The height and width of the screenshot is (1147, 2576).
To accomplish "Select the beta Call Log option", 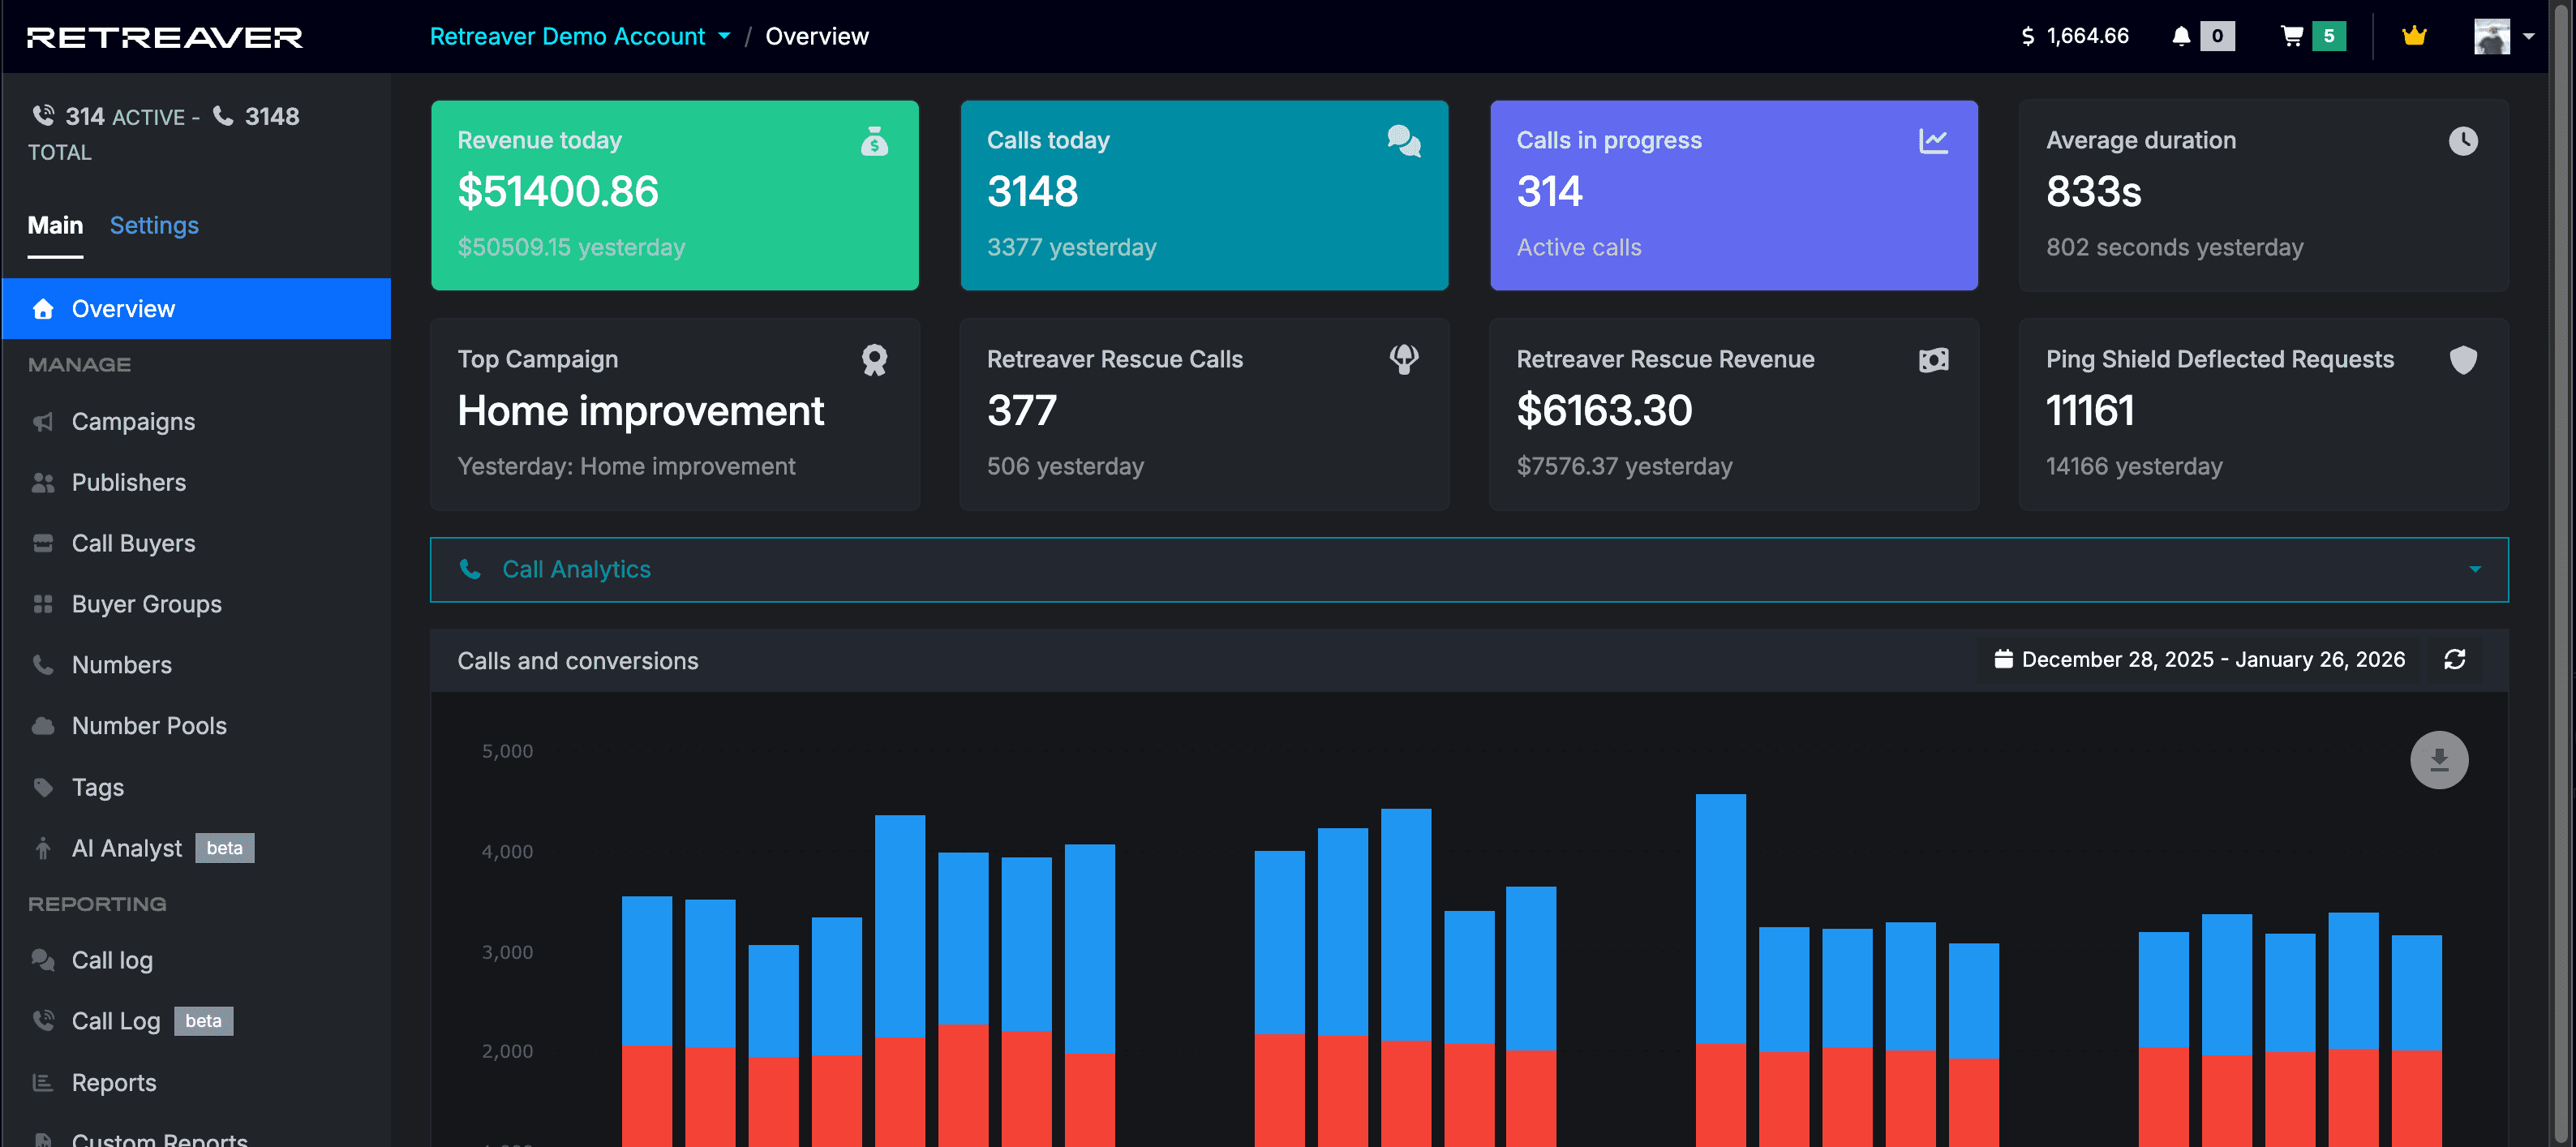I will point(117,1020).
